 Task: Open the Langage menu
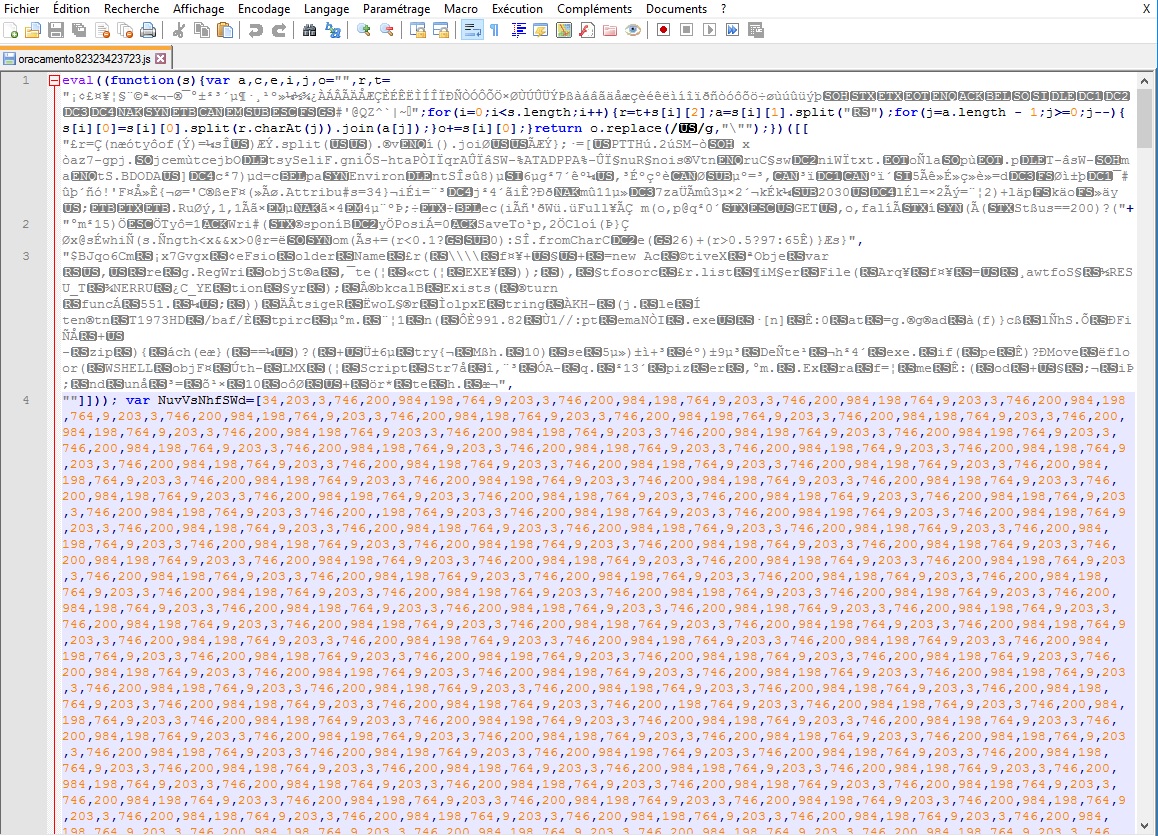pos(326,9)
